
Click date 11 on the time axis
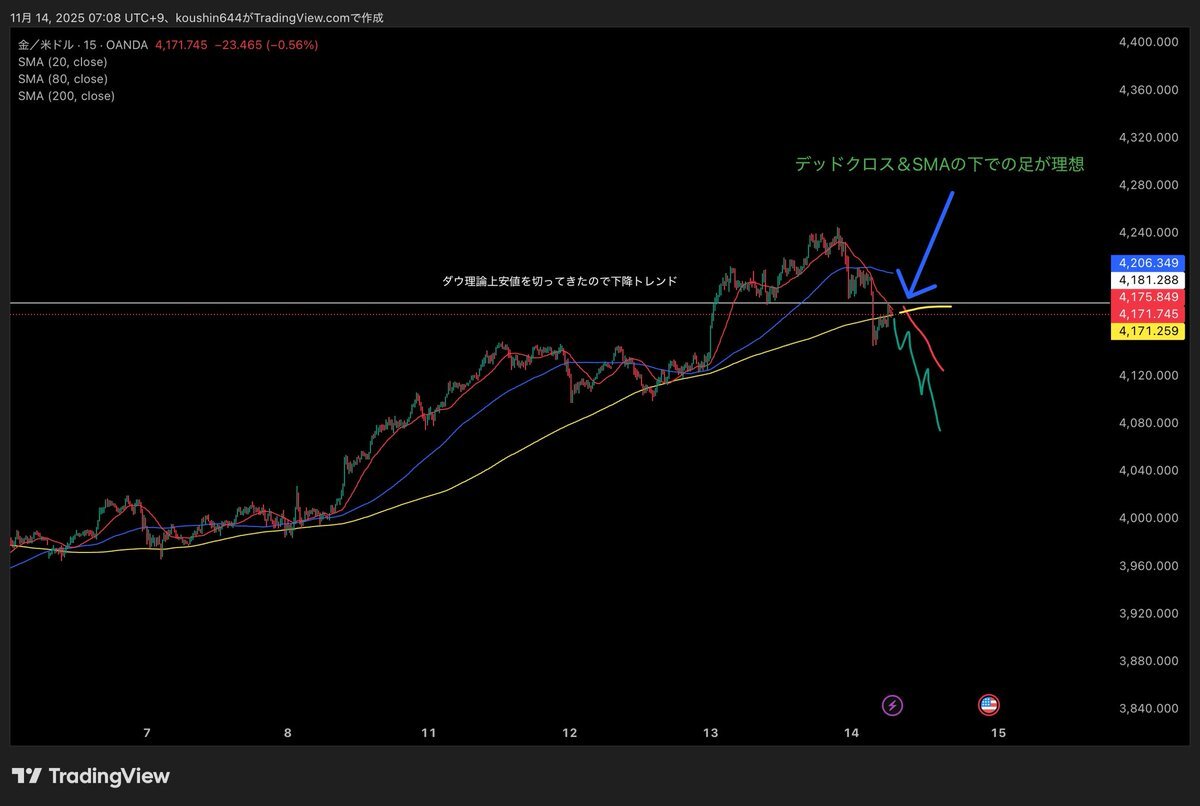[x=429, y=733]
